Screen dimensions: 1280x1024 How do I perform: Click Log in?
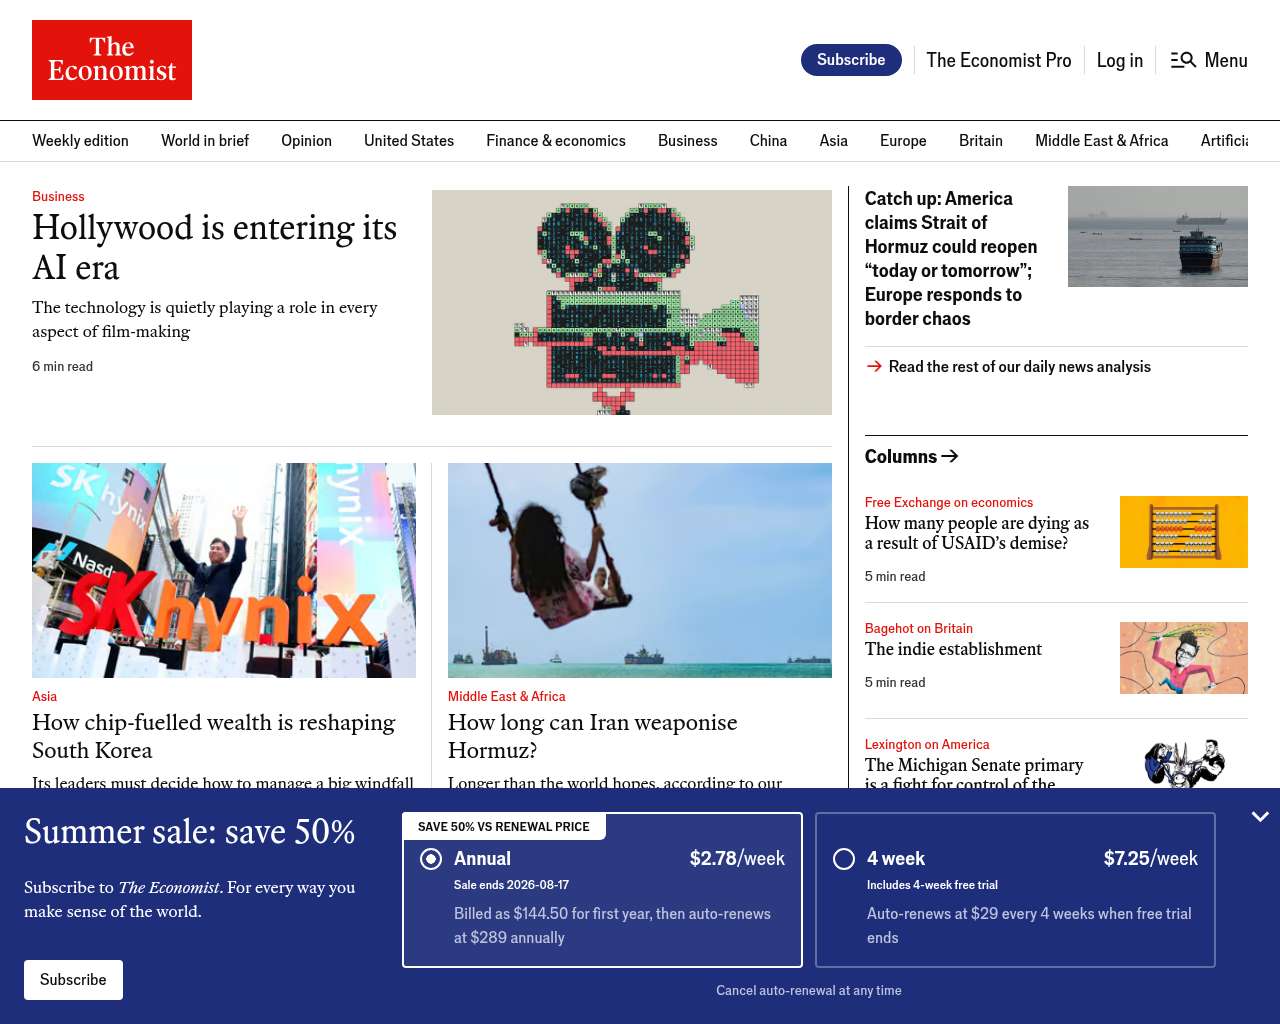[1120, 60]
